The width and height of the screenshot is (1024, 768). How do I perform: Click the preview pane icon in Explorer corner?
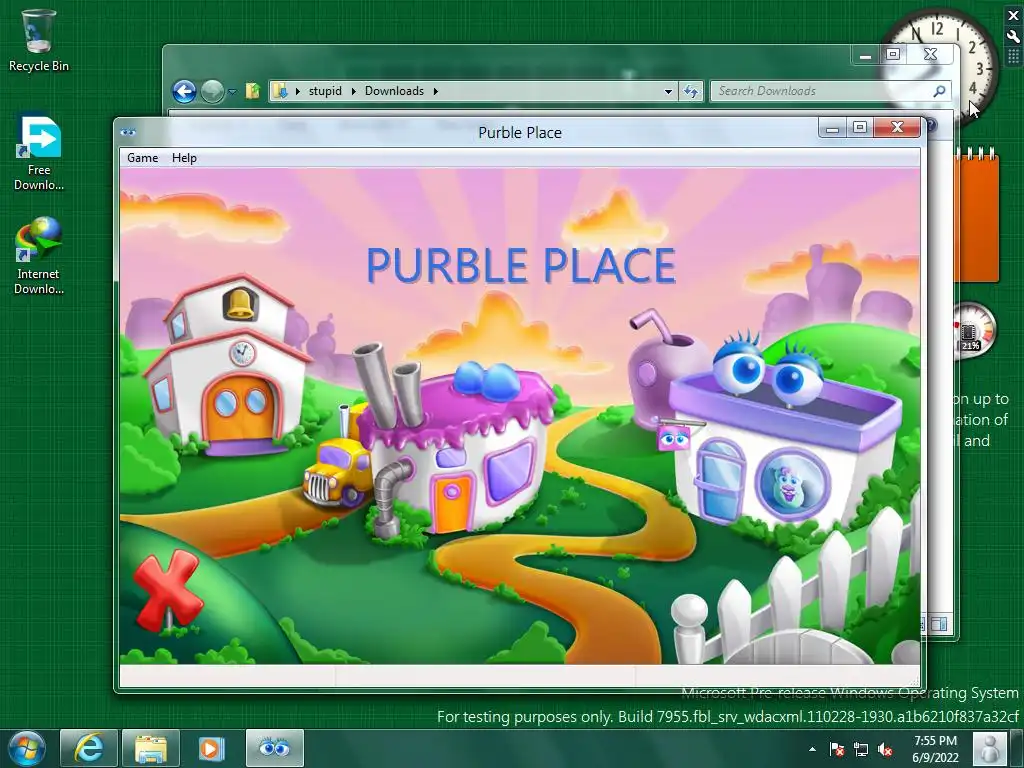point(939,624)
